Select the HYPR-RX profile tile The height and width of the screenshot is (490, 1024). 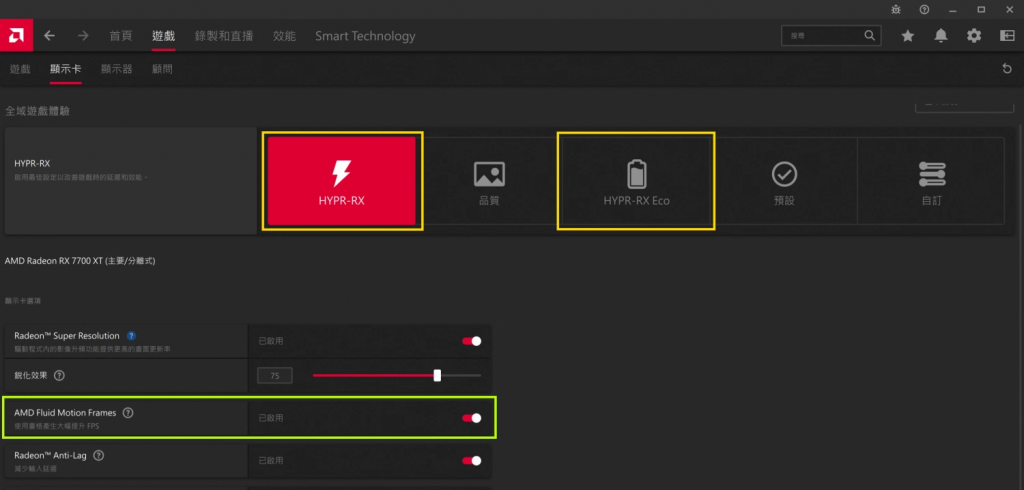(342, 181)
